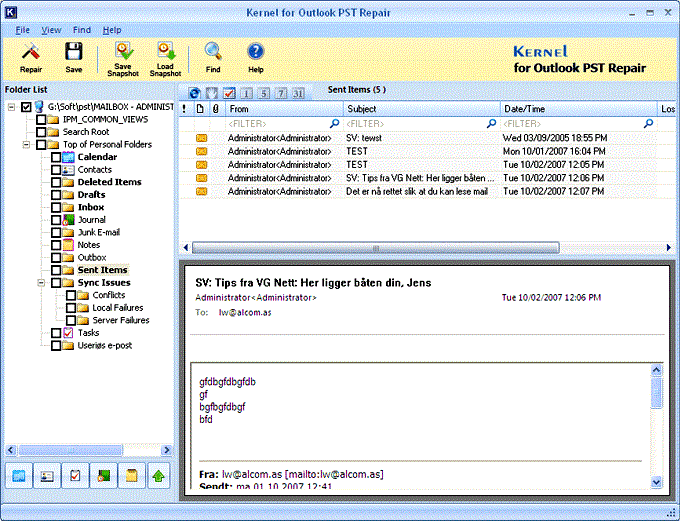This screenshot has width=680, height=521.
Task: Click the tasks checkmark shortcut icon at bottom
Action: [75, 476]
